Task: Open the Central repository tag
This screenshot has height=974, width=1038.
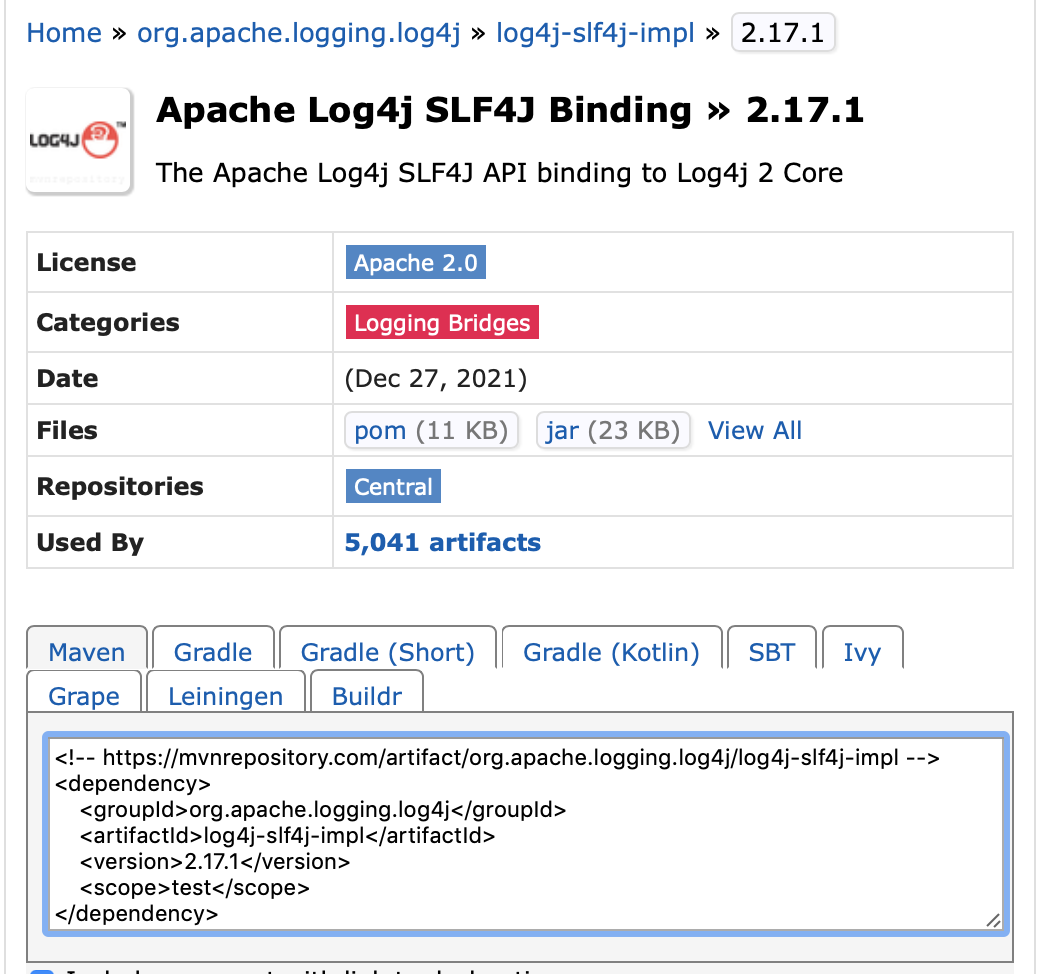Action: coord(393,487)
